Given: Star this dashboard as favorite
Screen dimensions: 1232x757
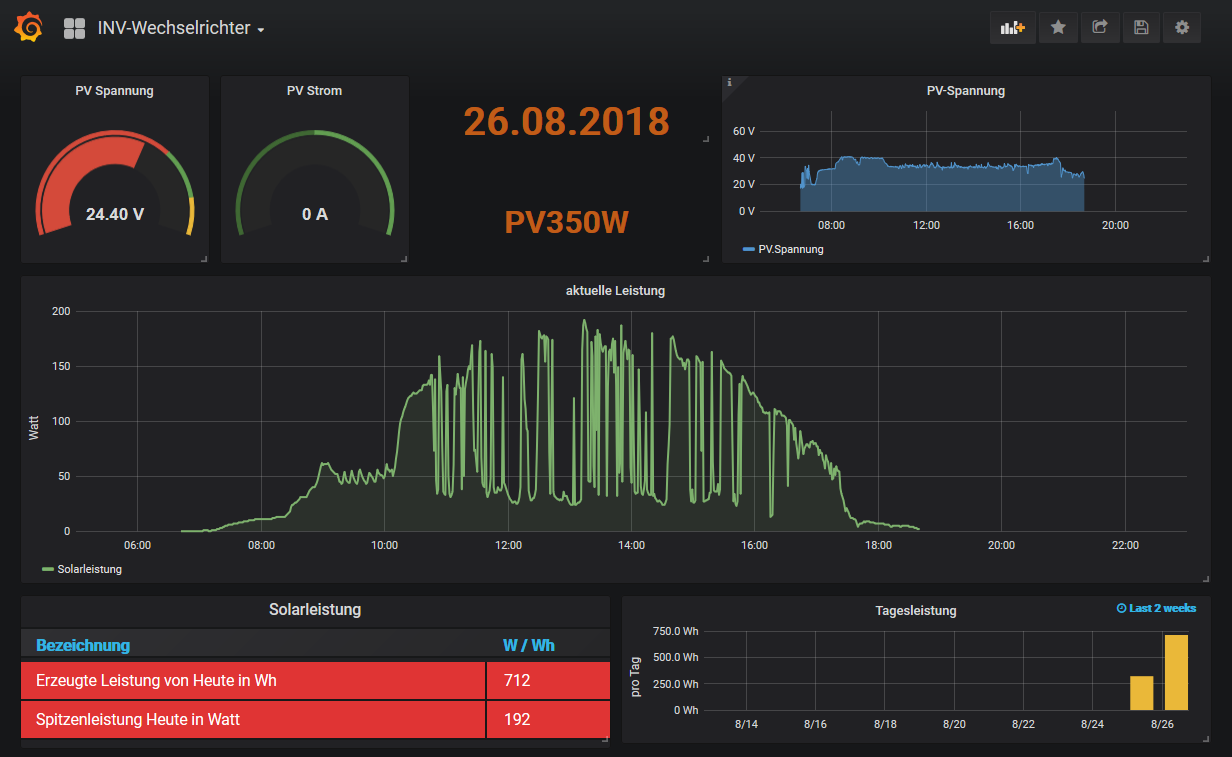Looking at the screenshot, I should tap(1058, 28).
